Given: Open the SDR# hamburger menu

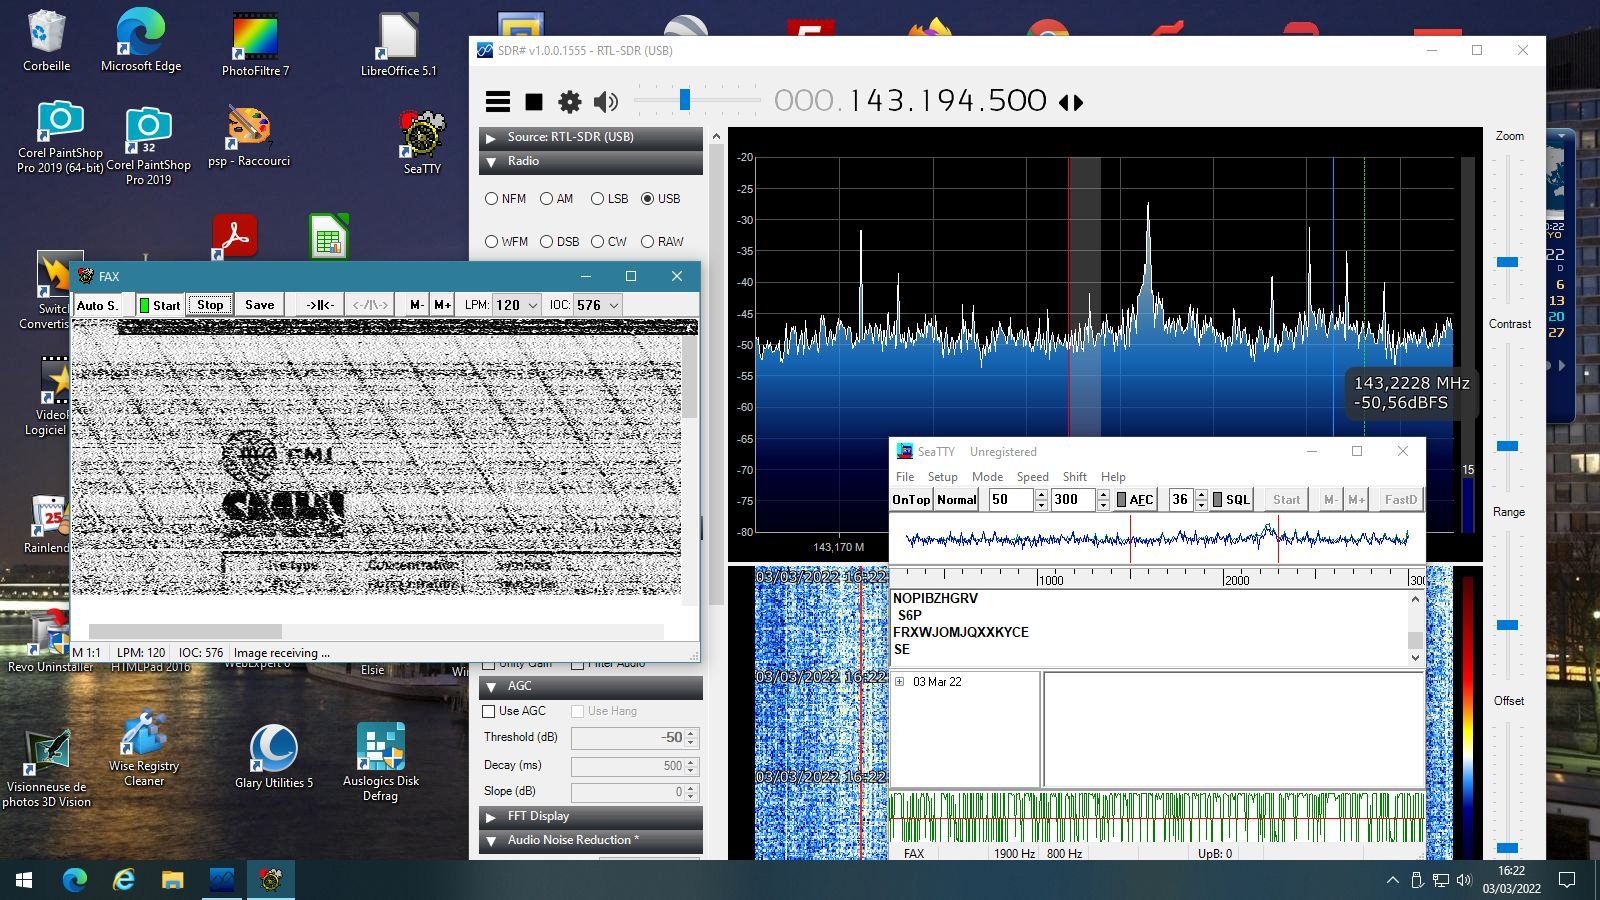Looking at the screenshot, I should point(497,101).
